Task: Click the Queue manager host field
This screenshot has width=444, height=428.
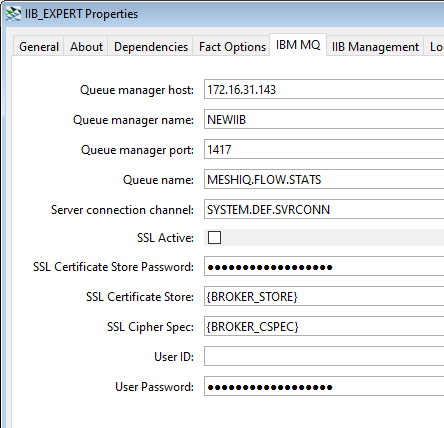Action: 324,89
